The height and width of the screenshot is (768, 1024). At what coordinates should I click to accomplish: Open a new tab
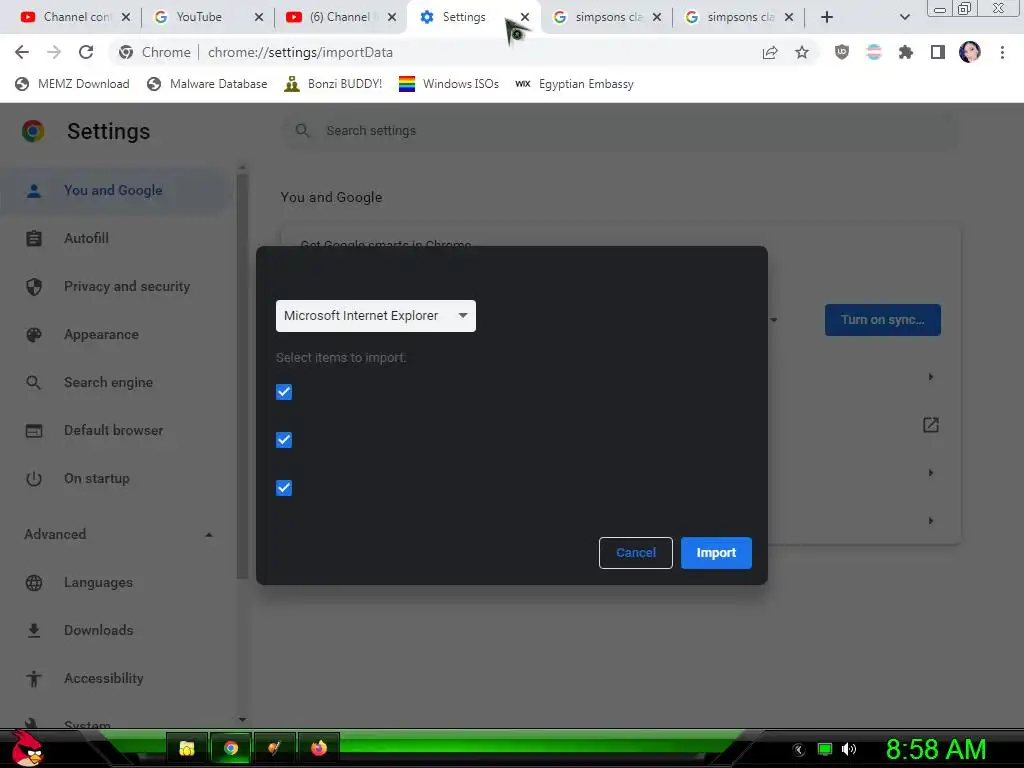[827, 17]
